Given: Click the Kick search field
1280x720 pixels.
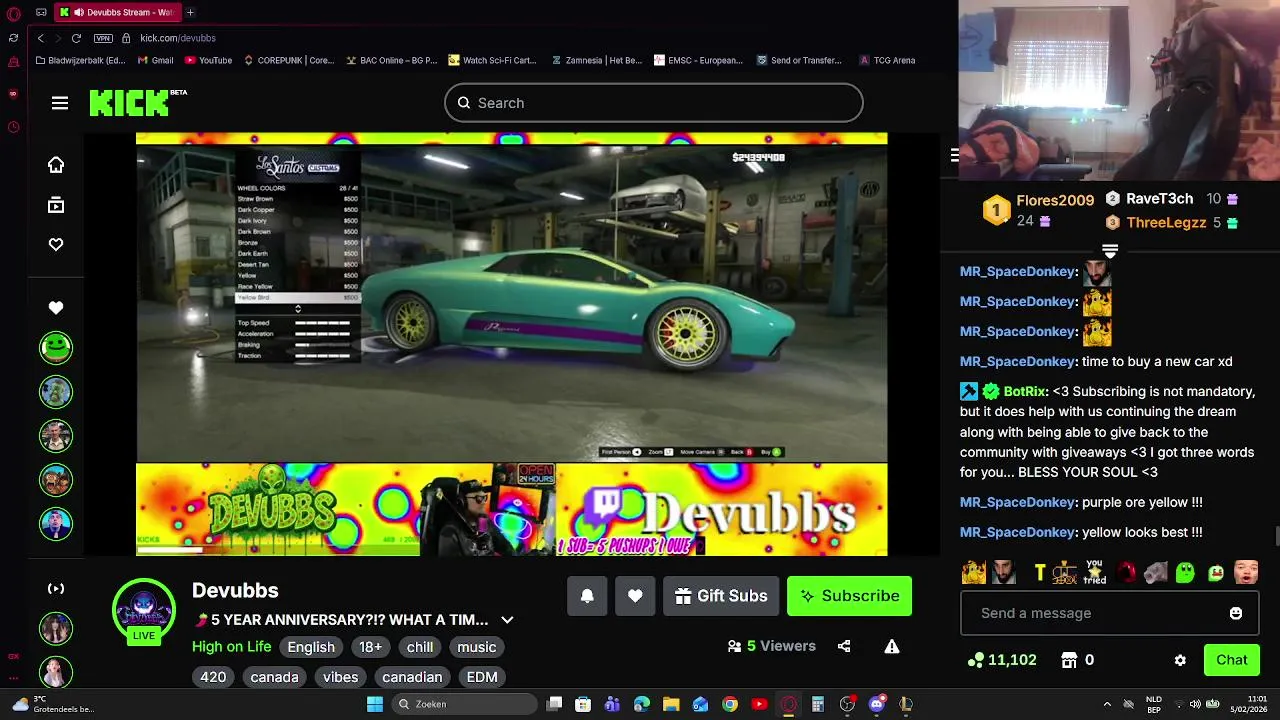Looking at the screenshot, I should pos(654,103).
